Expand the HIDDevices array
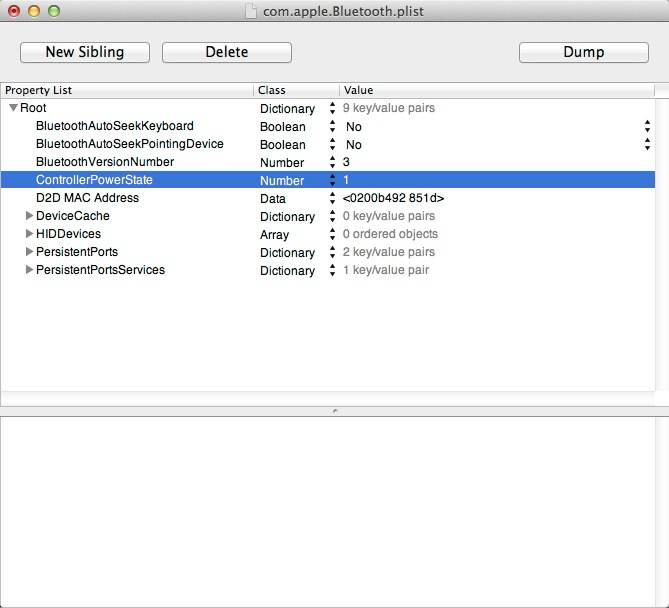 (x=29, y=234)
